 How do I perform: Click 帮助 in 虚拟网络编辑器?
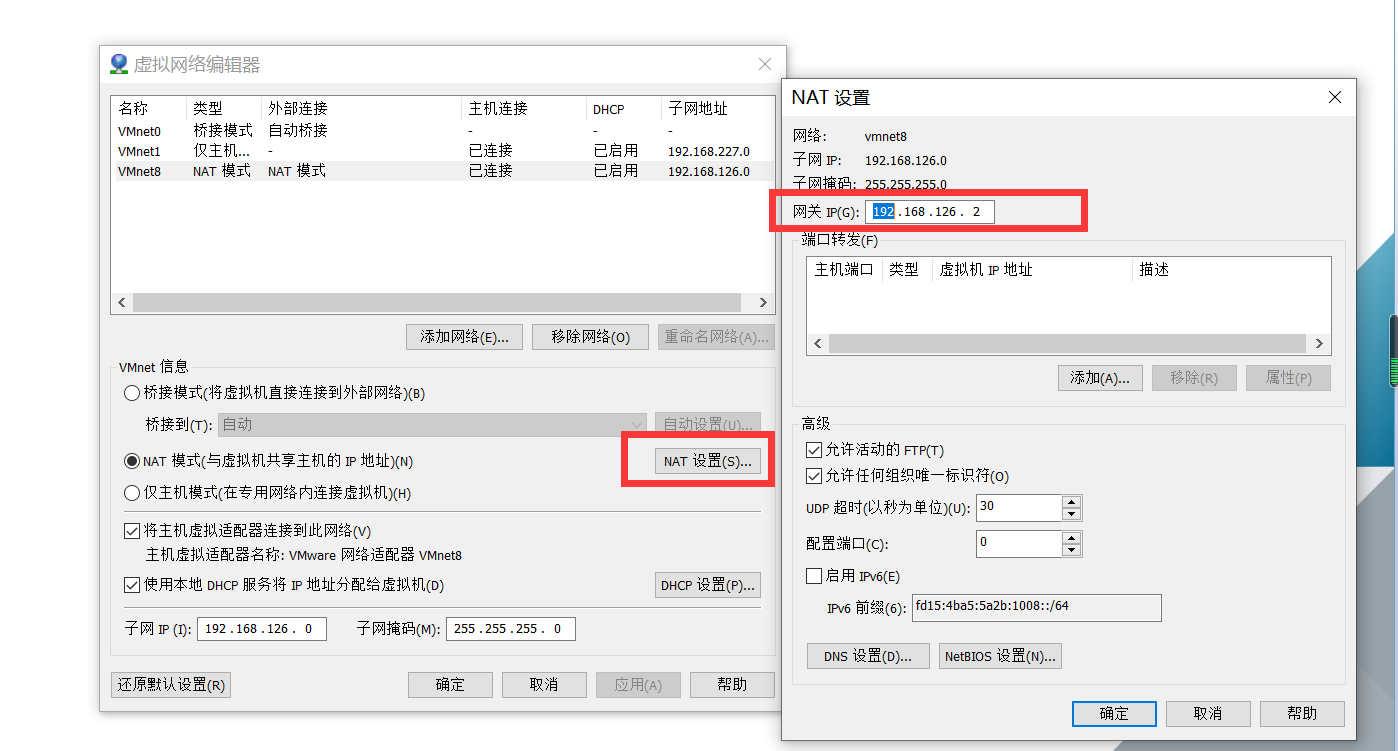[x=732, y=685]
